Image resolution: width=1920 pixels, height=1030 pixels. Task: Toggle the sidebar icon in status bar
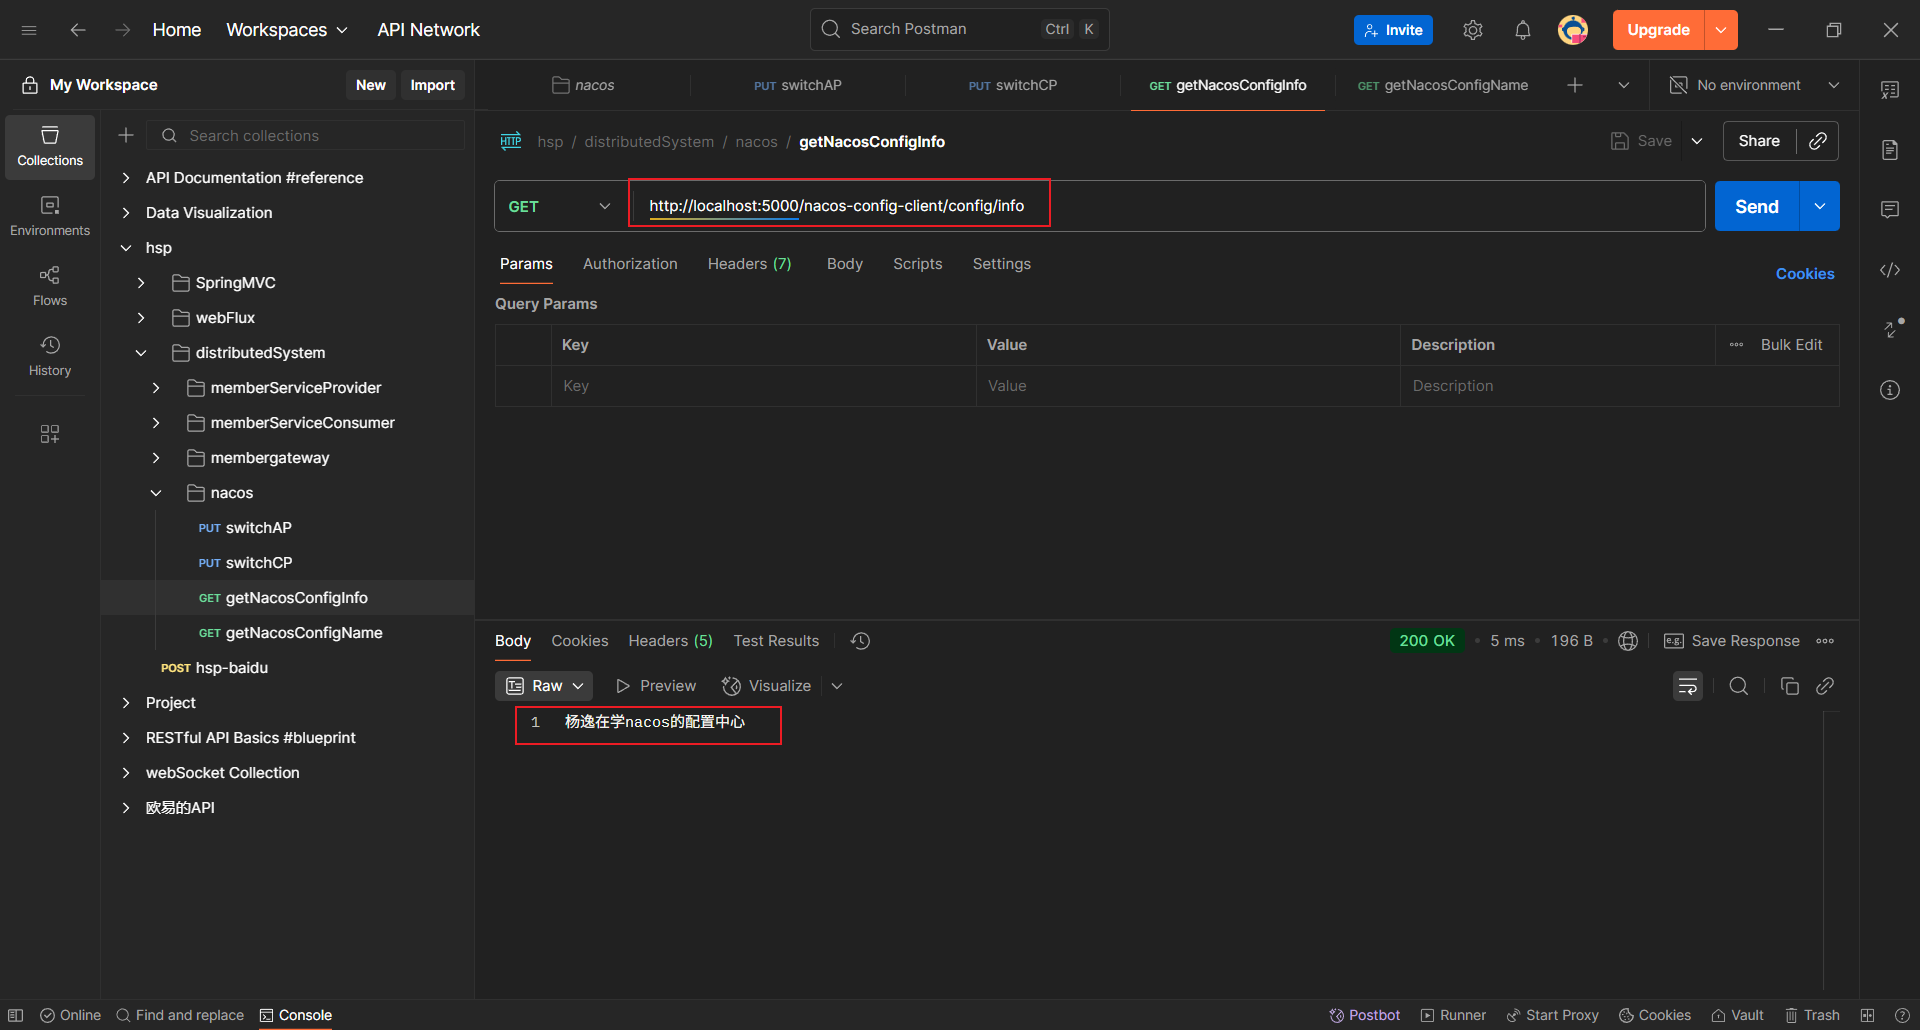[16, 1015]
